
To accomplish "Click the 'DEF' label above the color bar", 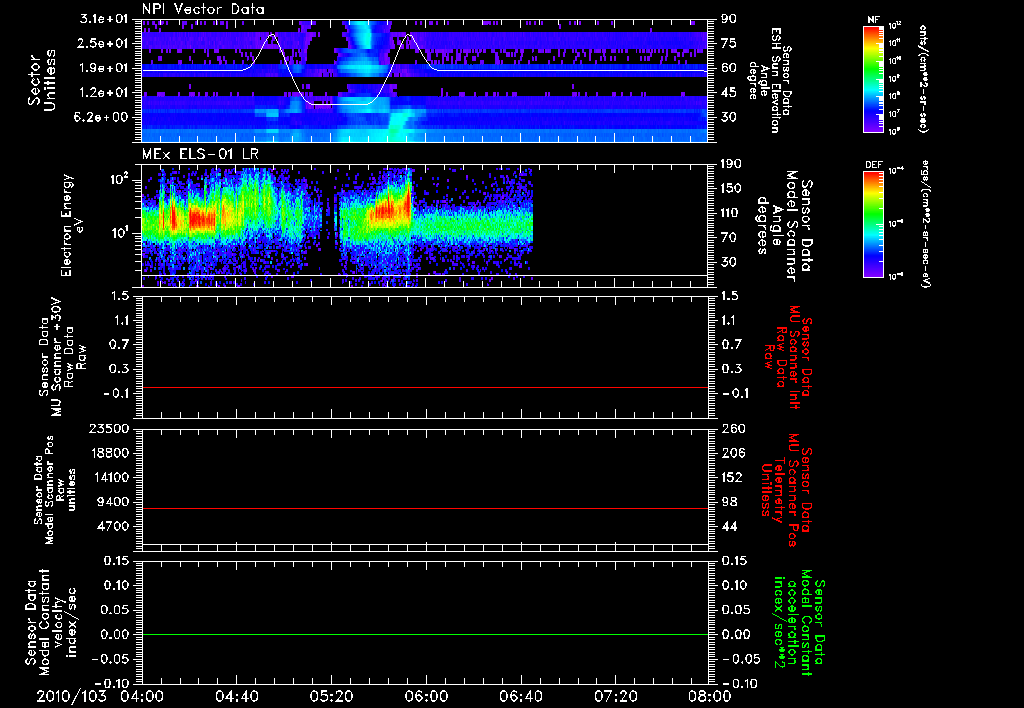I will tap(874, 165).
